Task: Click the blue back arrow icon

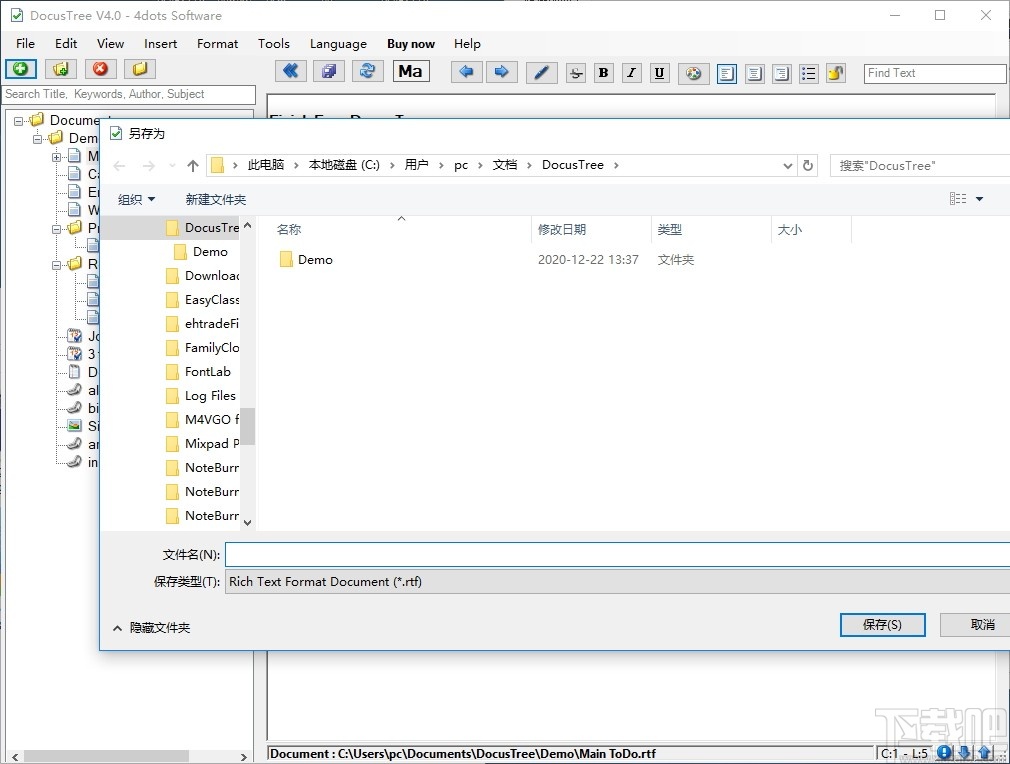Action: pos(466,72)
